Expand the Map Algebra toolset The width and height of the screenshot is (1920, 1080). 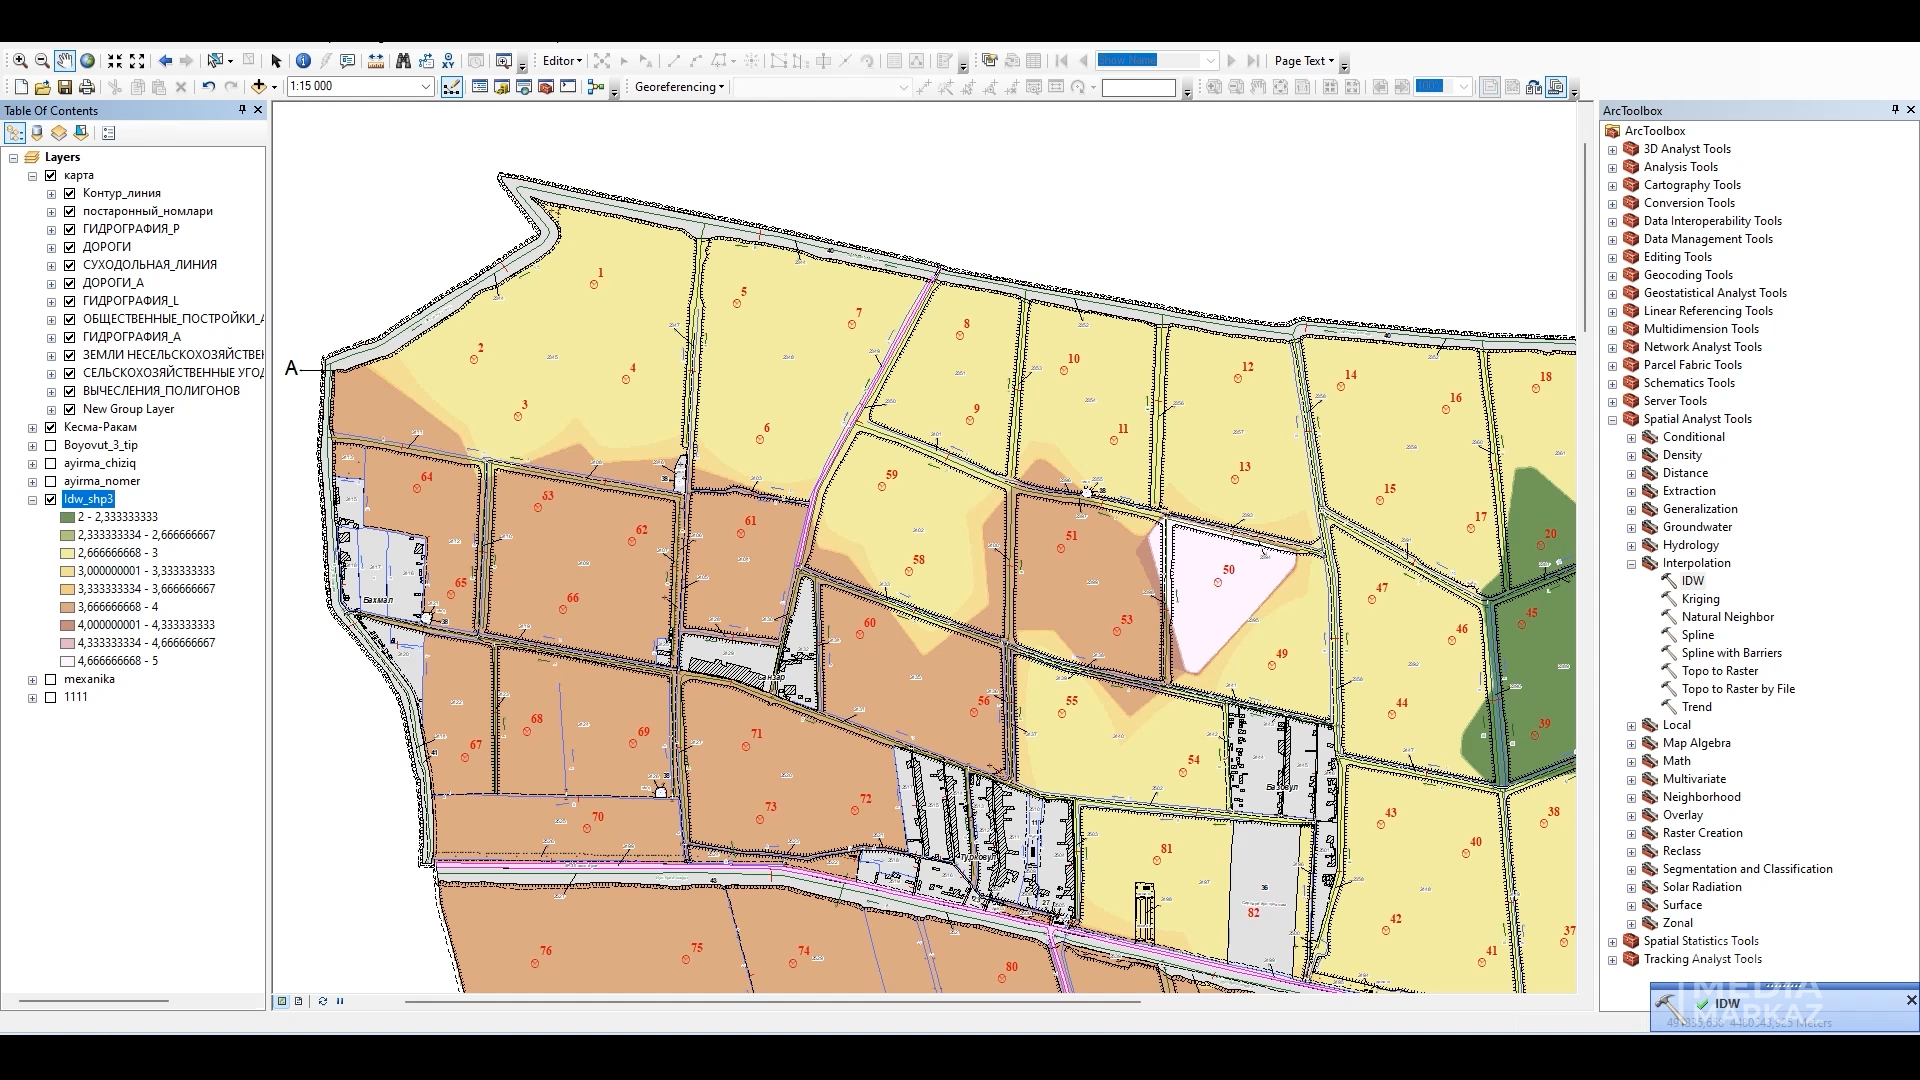tap(1631, 744)
